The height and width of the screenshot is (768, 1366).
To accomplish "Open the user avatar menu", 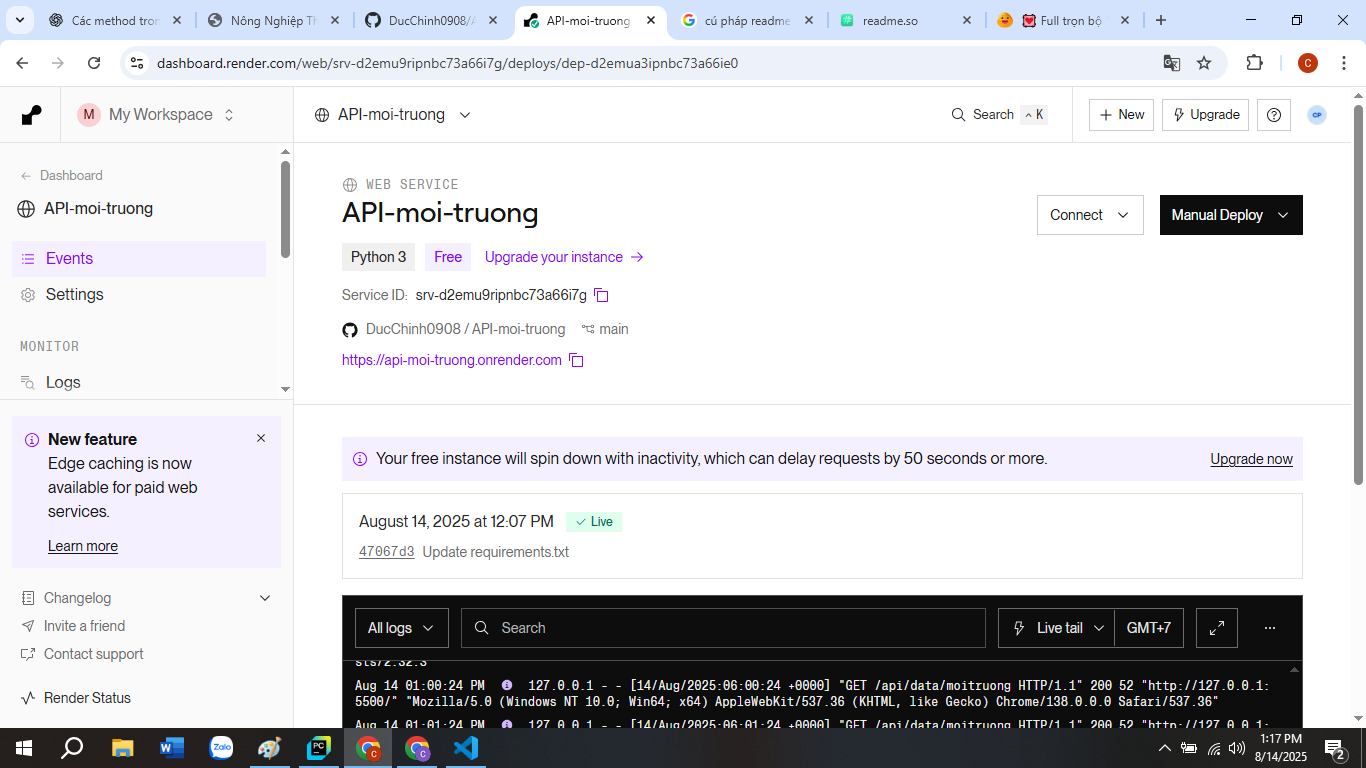I will [x=1317, y=115].
